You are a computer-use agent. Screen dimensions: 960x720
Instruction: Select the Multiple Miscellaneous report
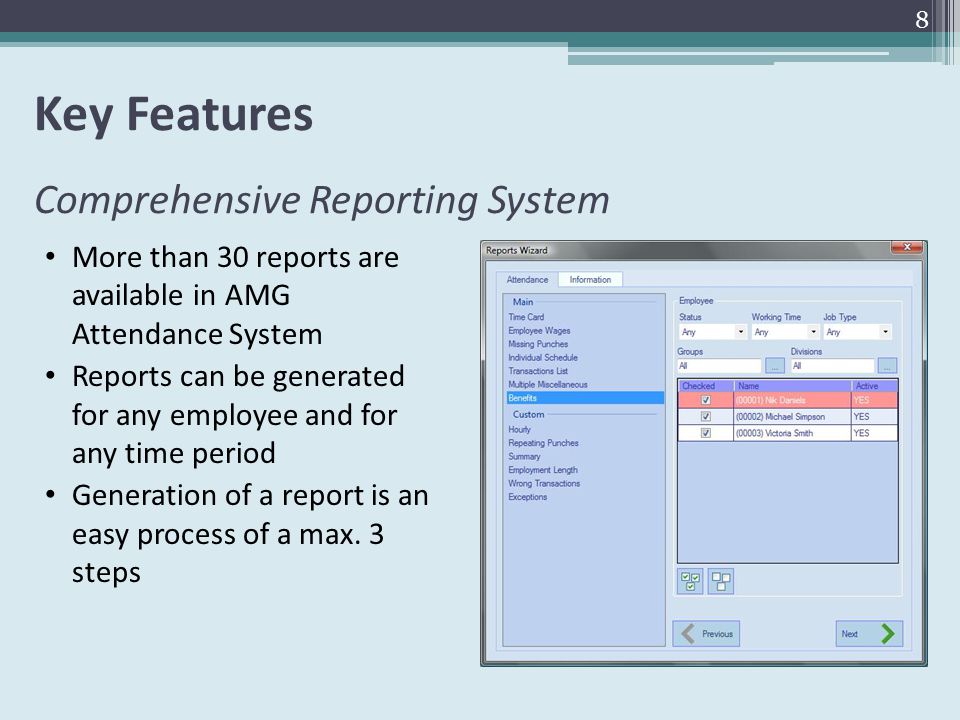pos(547,384)
